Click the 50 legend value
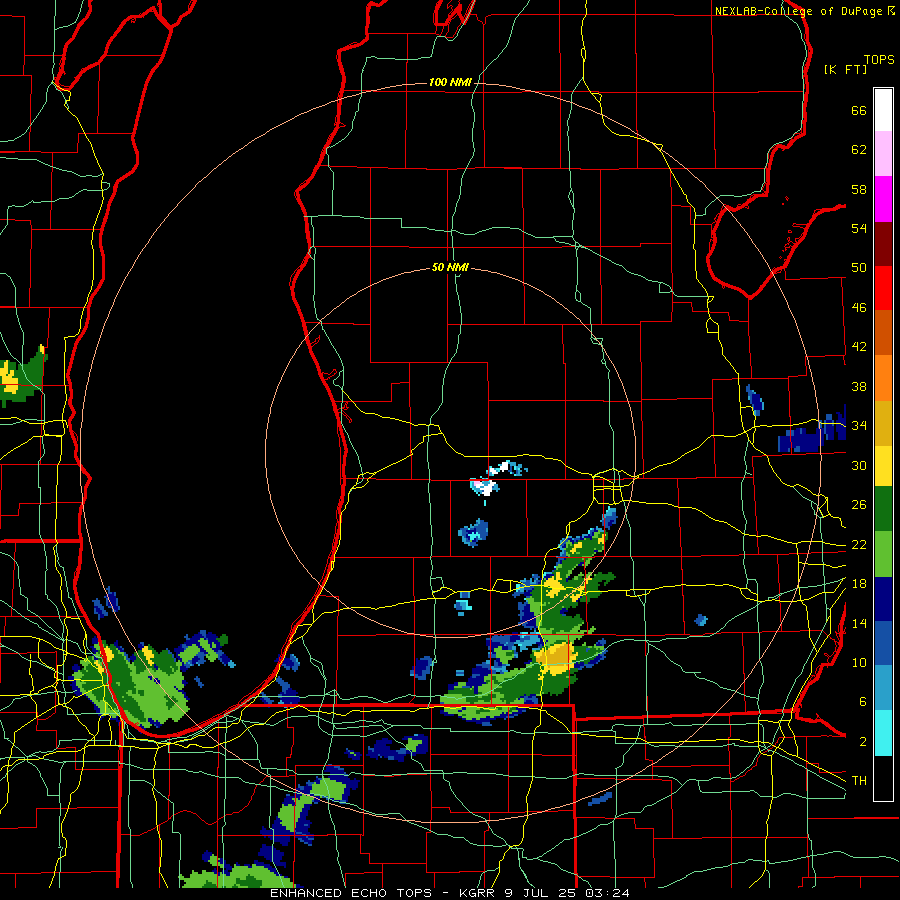Screen dimensions: 900x900 pos(859,267)
